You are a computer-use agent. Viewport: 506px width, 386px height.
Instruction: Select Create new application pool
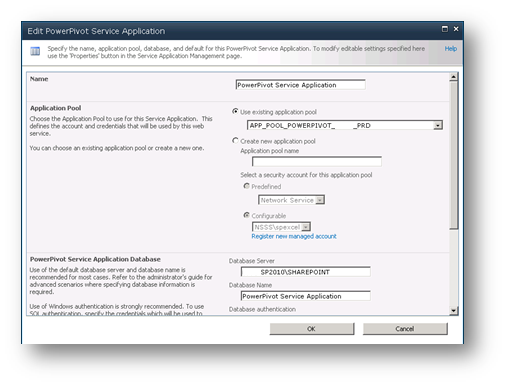(235, 141)
